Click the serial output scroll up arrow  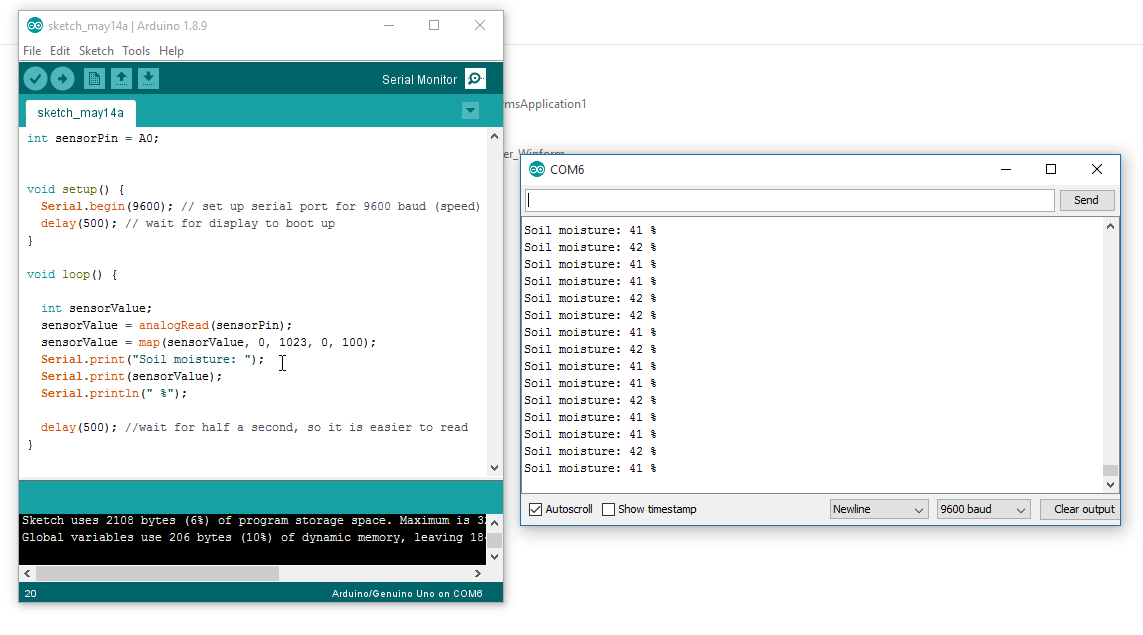(x=1110, y=226)
